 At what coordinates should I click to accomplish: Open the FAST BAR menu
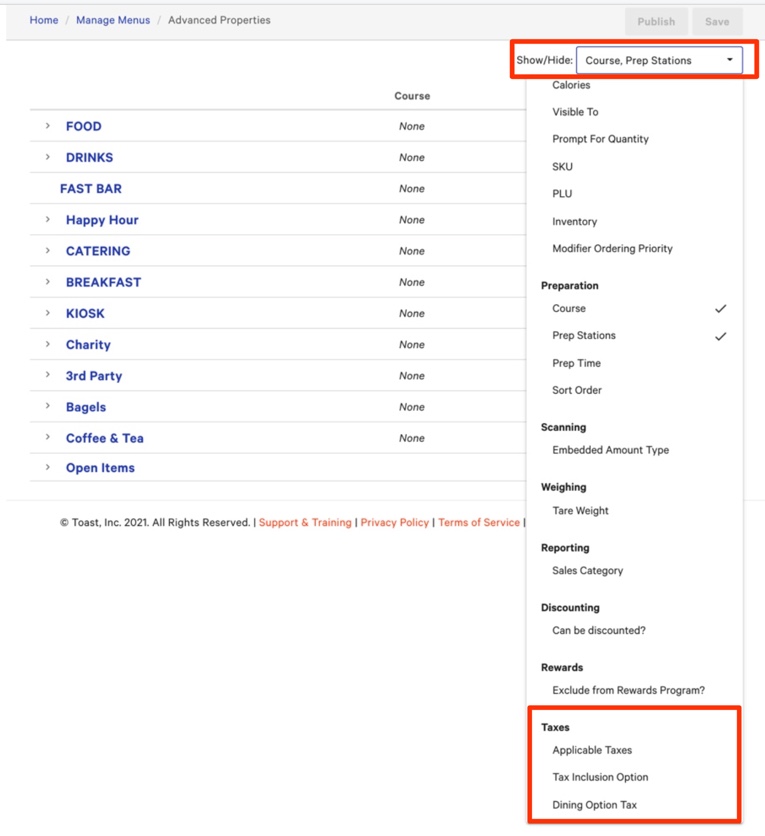(91, 189)
